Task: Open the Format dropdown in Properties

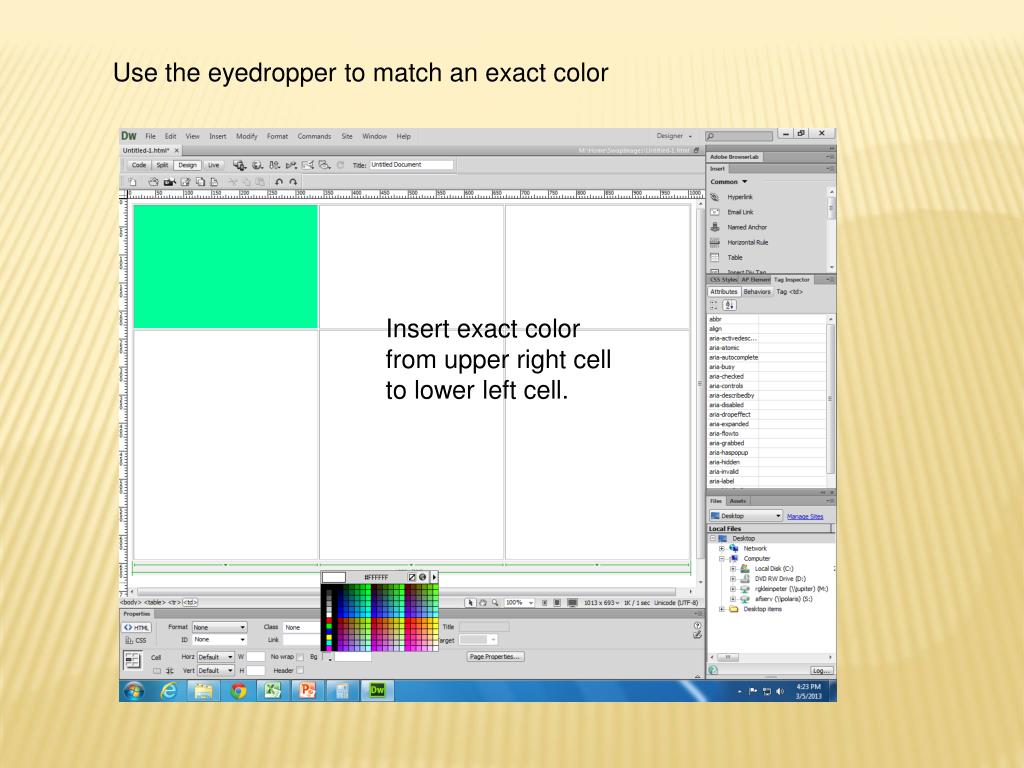Action: (219, 627)
